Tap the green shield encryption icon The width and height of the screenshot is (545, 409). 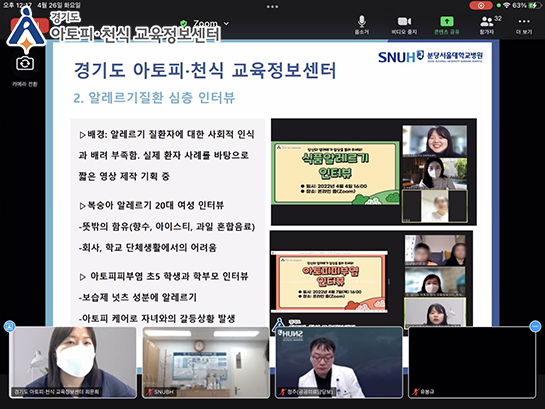(x=184, y=24)
